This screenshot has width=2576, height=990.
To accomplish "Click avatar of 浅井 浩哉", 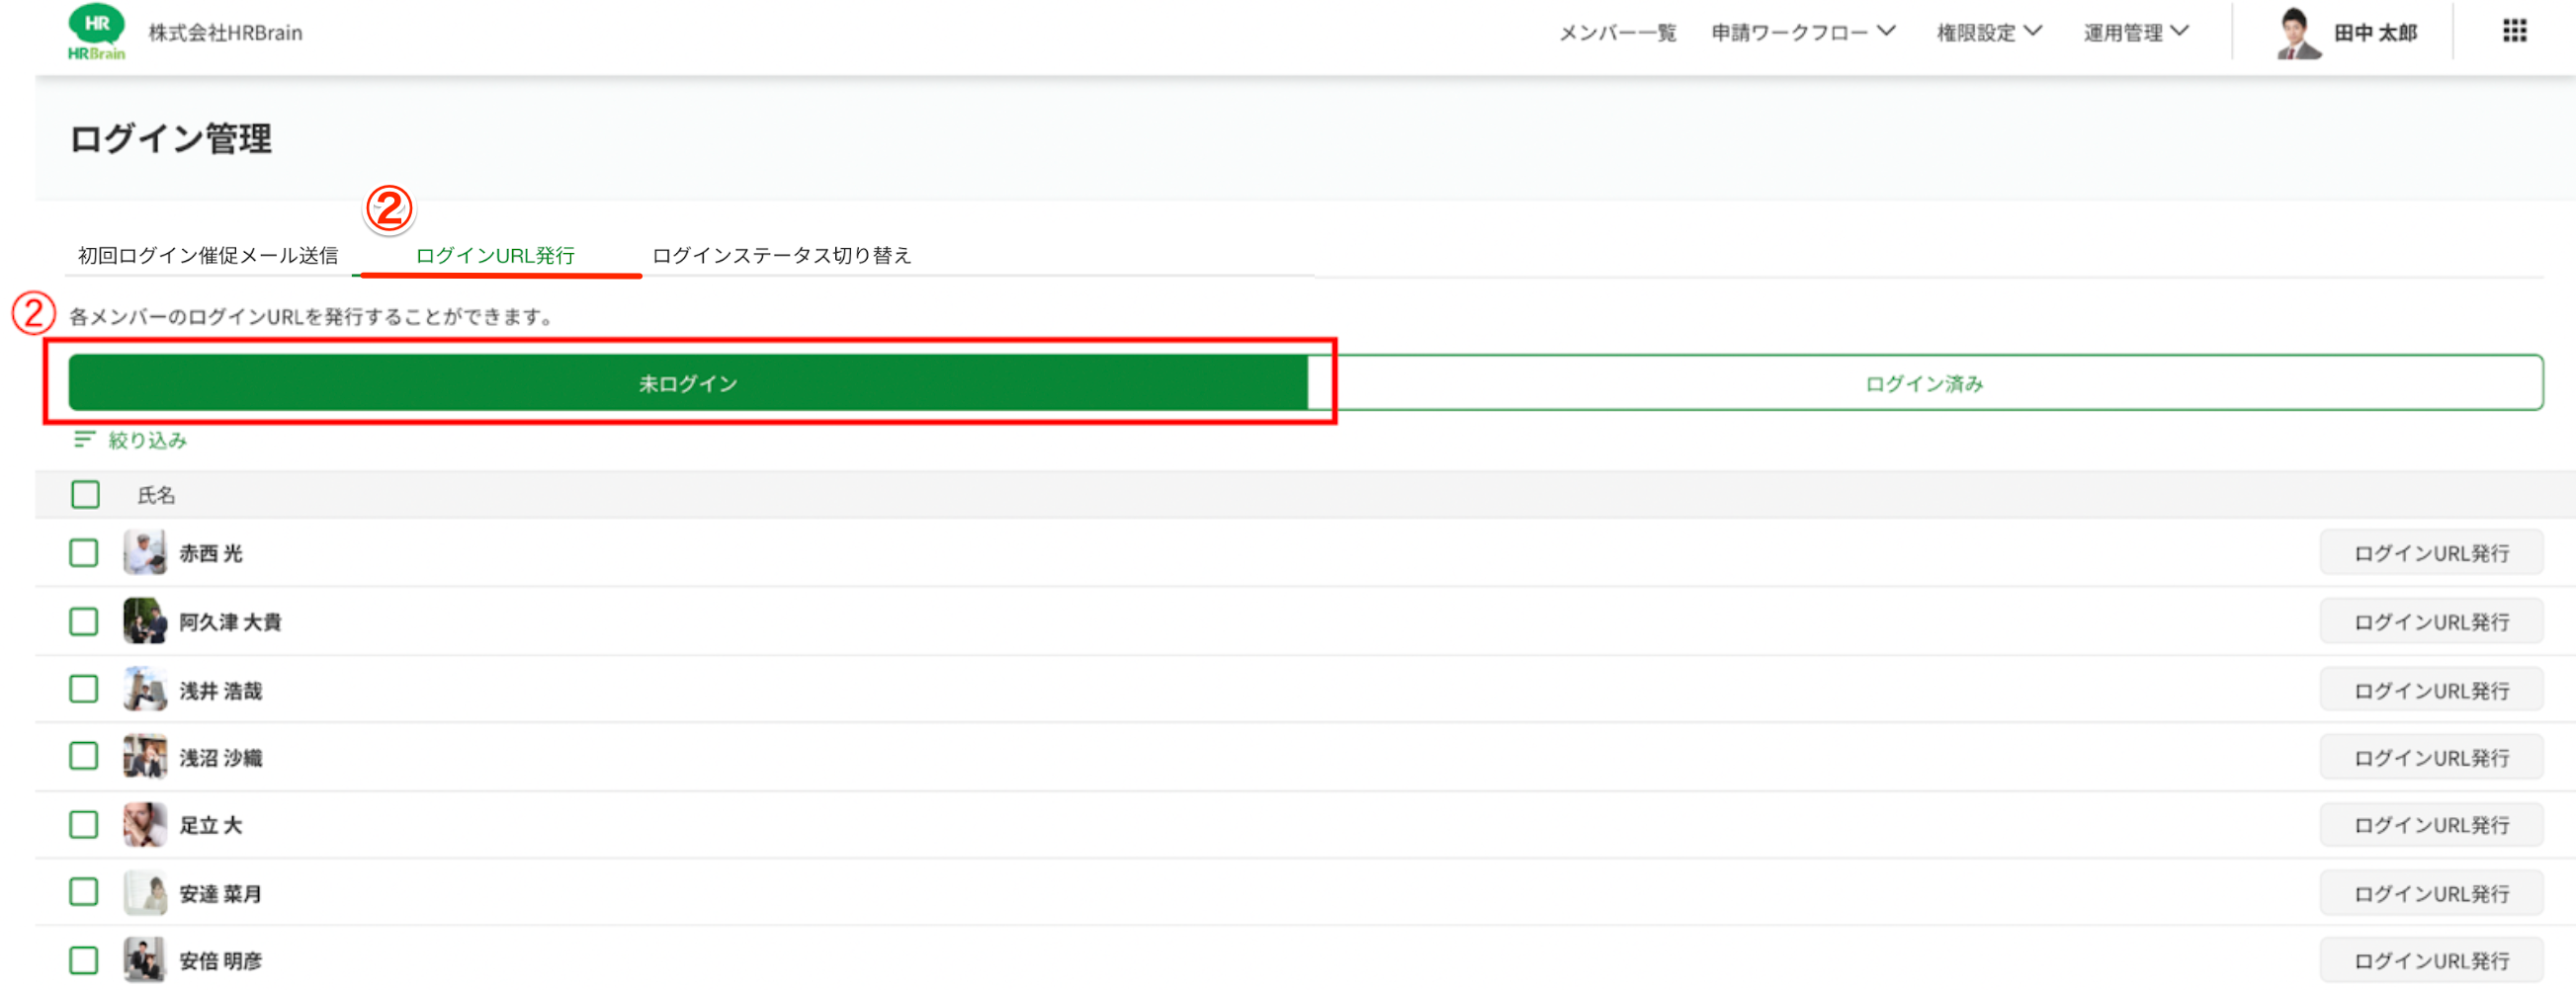I will click(x=145, y=690).
